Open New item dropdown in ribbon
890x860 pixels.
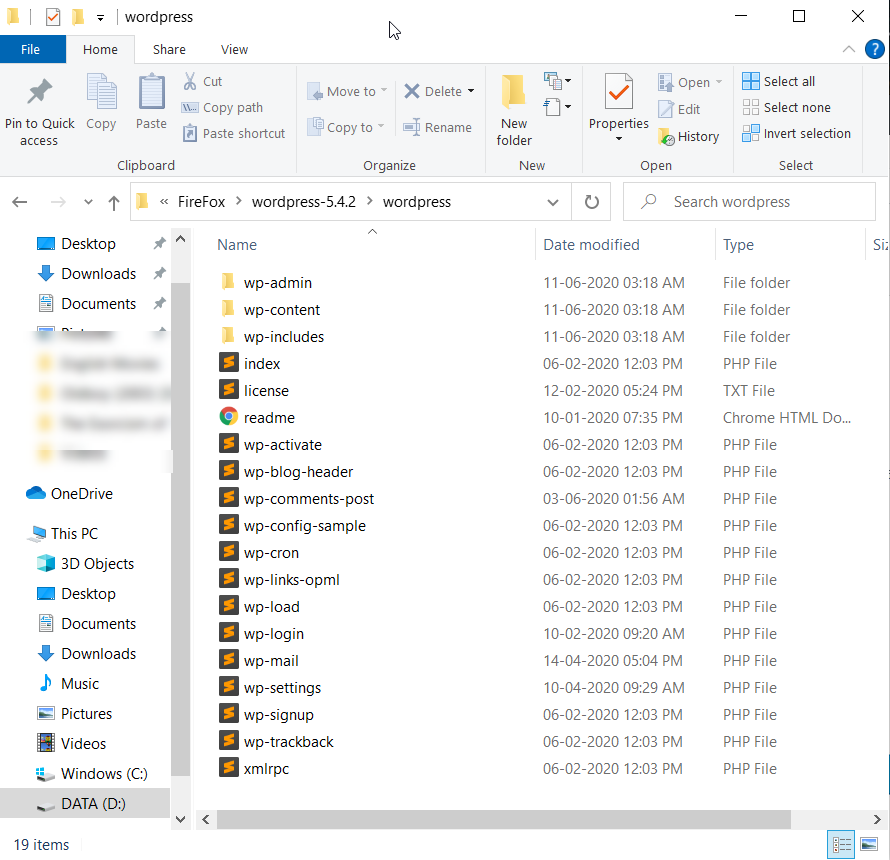[557, 81]
